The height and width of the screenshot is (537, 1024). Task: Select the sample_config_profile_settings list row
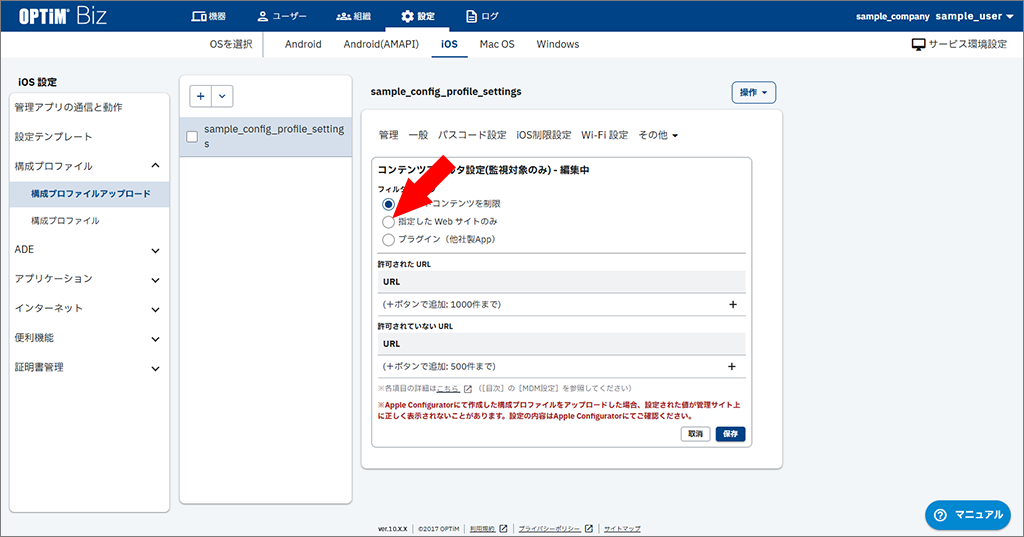266,137
